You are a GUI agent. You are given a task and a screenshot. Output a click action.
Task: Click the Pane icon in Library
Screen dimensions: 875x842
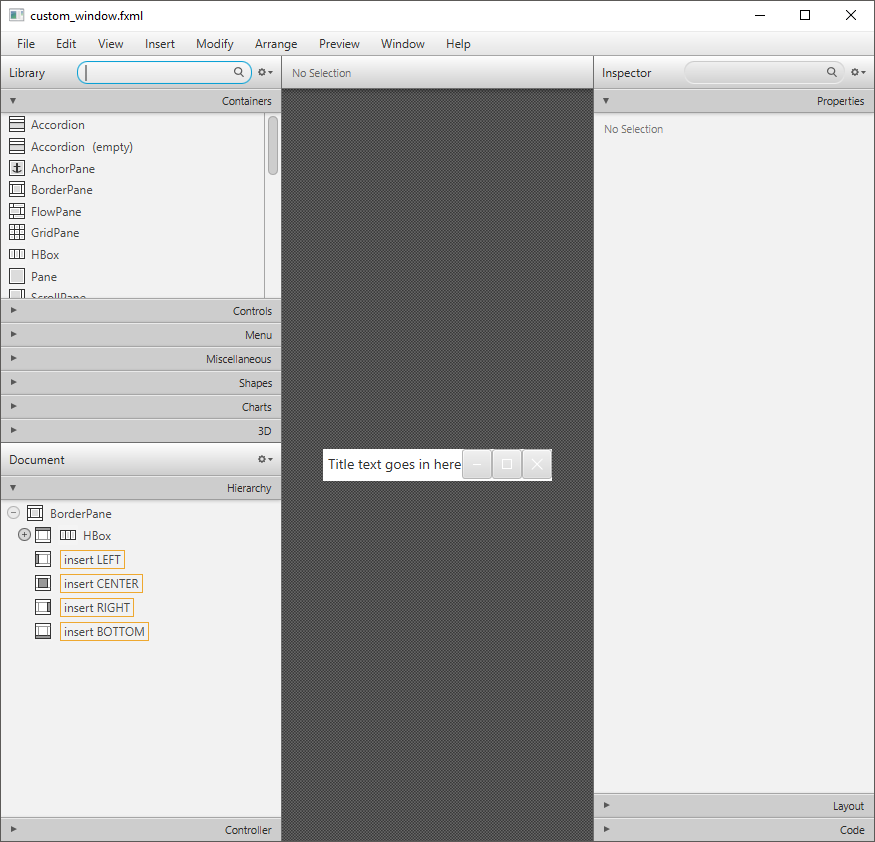pos(17,276)
